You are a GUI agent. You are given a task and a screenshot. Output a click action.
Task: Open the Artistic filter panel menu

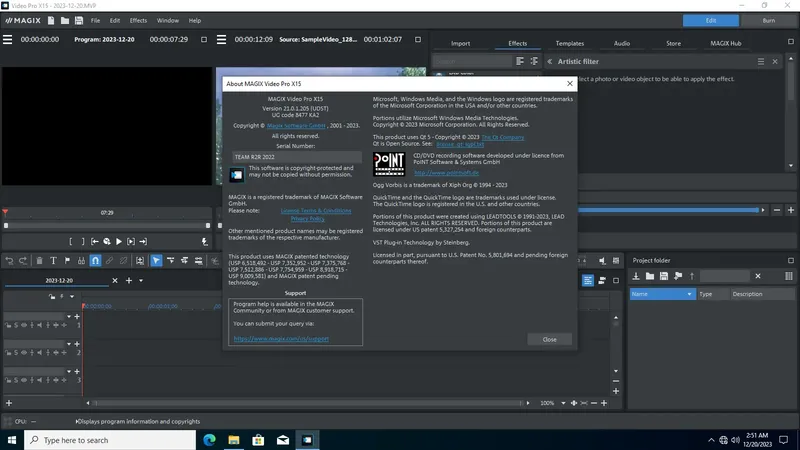(761, 61)
